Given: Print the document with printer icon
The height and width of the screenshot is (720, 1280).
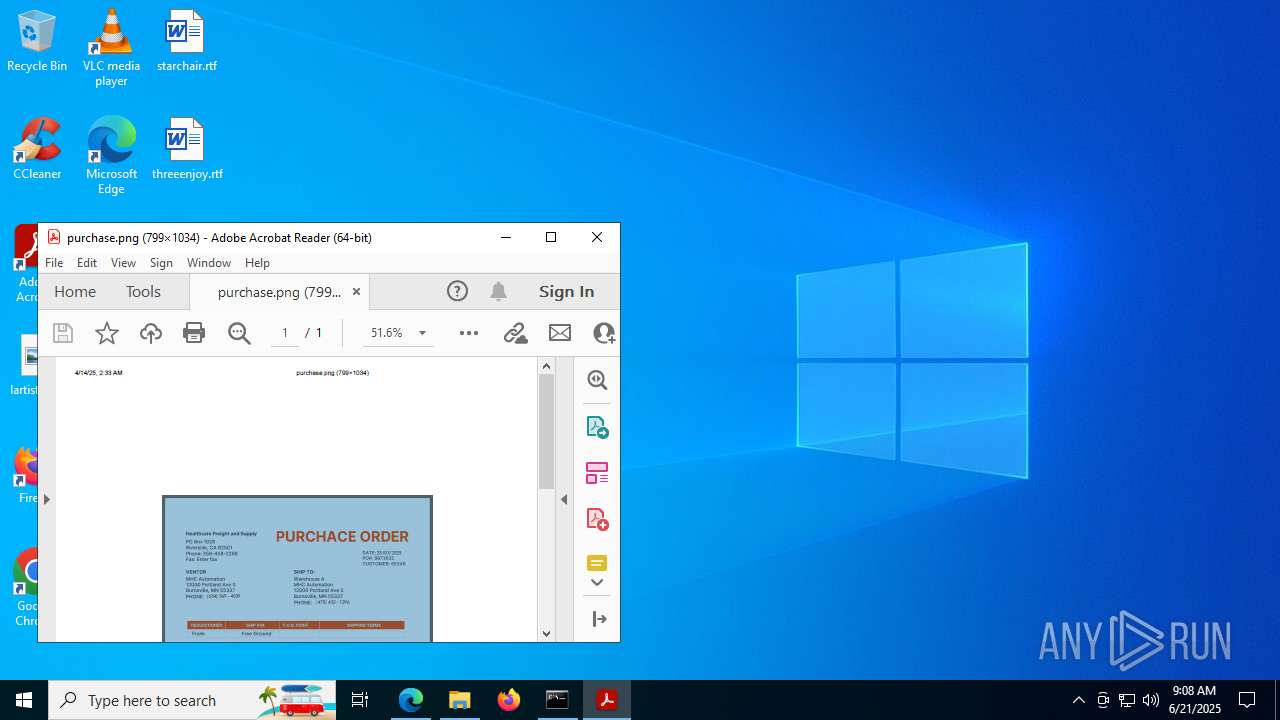Looking at the screenshot, I should [194, 333].
